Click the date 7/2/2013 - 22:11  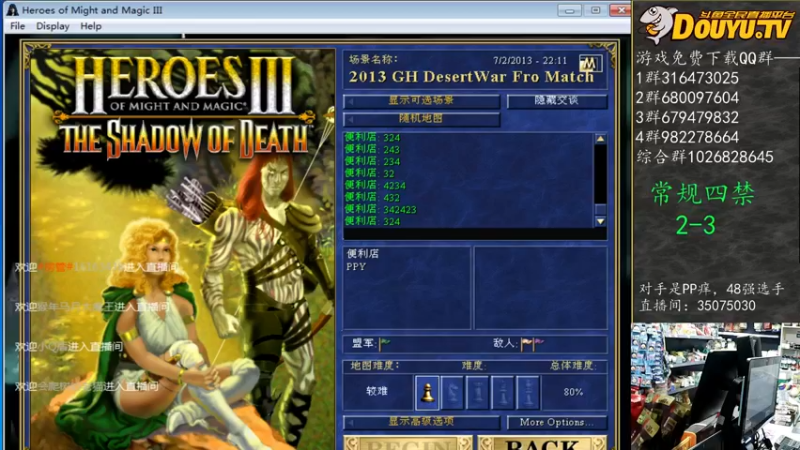[x=530, y=61]
